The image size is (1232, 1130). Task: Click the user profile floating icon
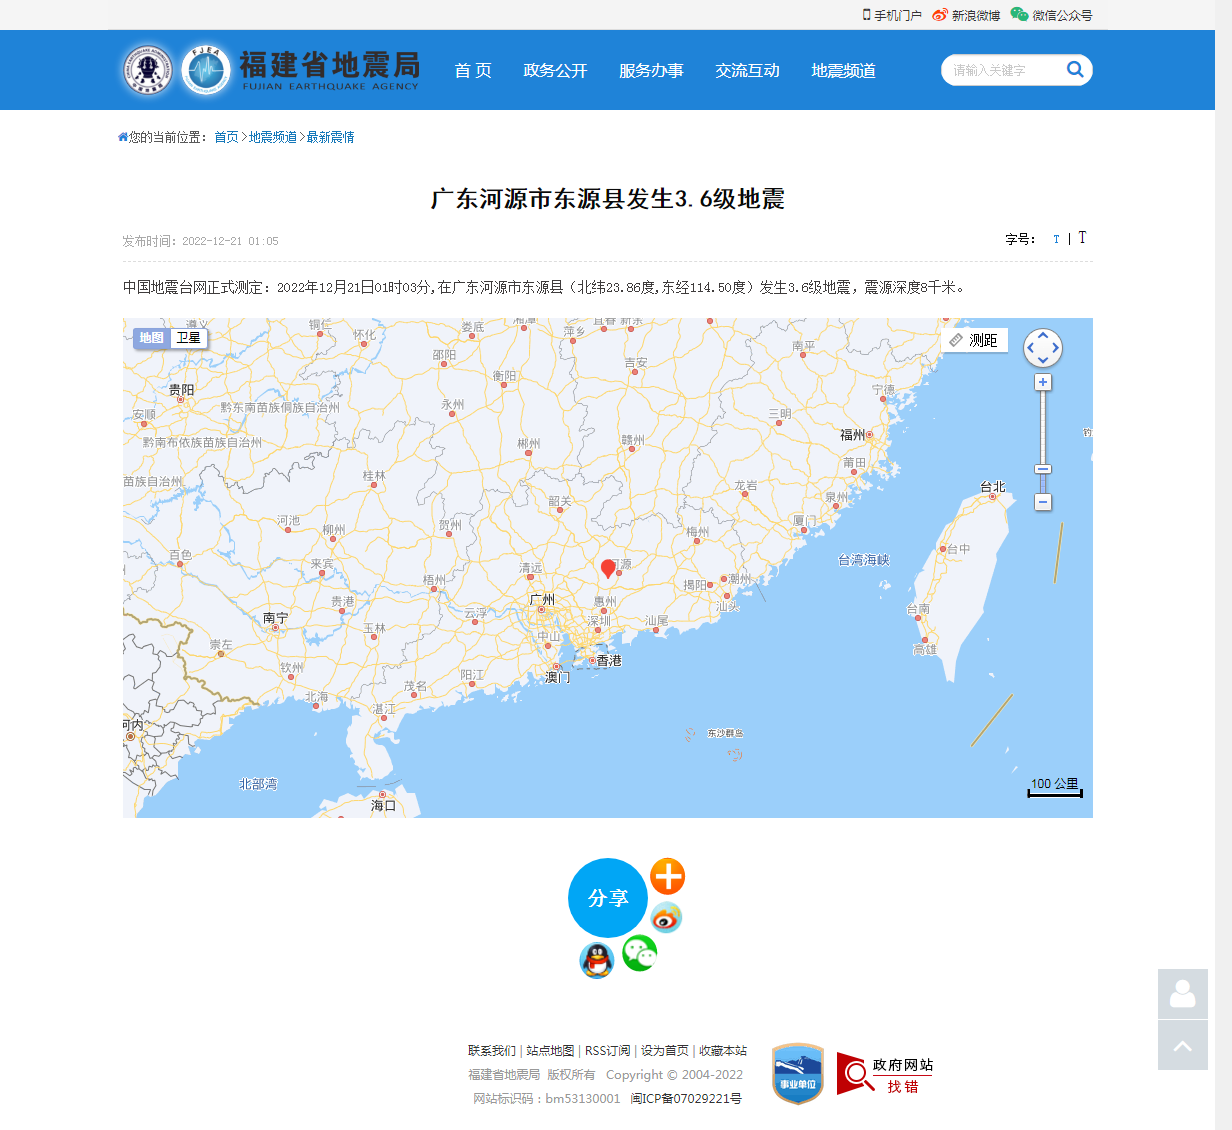click(1183, 994)
